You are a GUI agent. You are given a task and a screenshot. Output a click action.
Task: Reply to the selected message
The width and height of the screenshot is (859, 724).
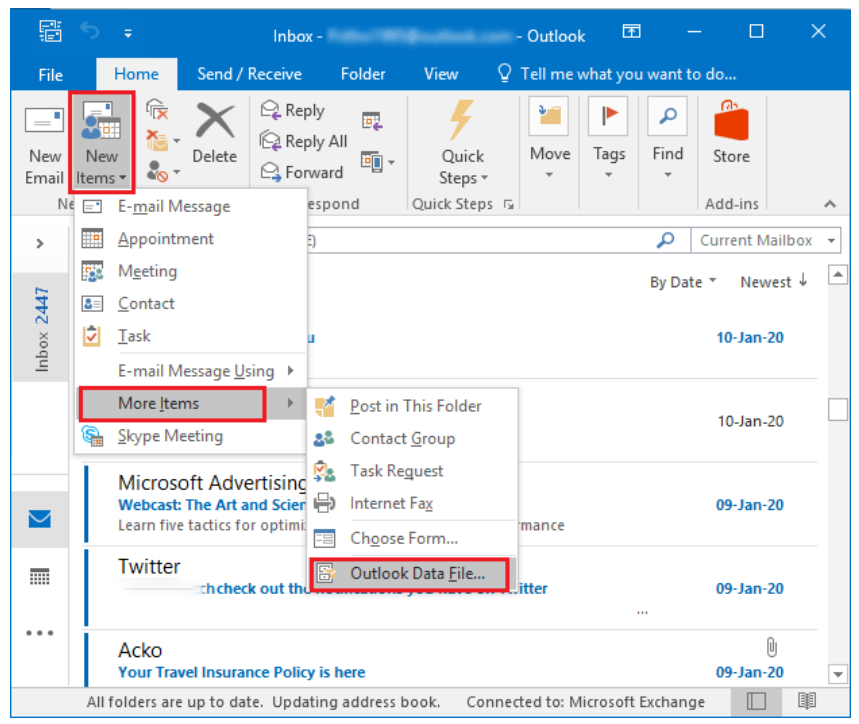point(293,110)
